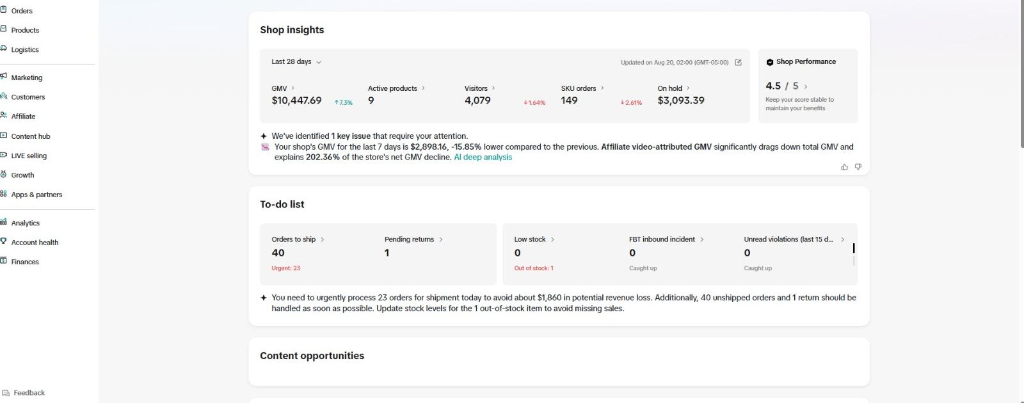Expand the Unread violations chevron
Viewport: 1024px width, 403px height.
[x=842, y=240]
